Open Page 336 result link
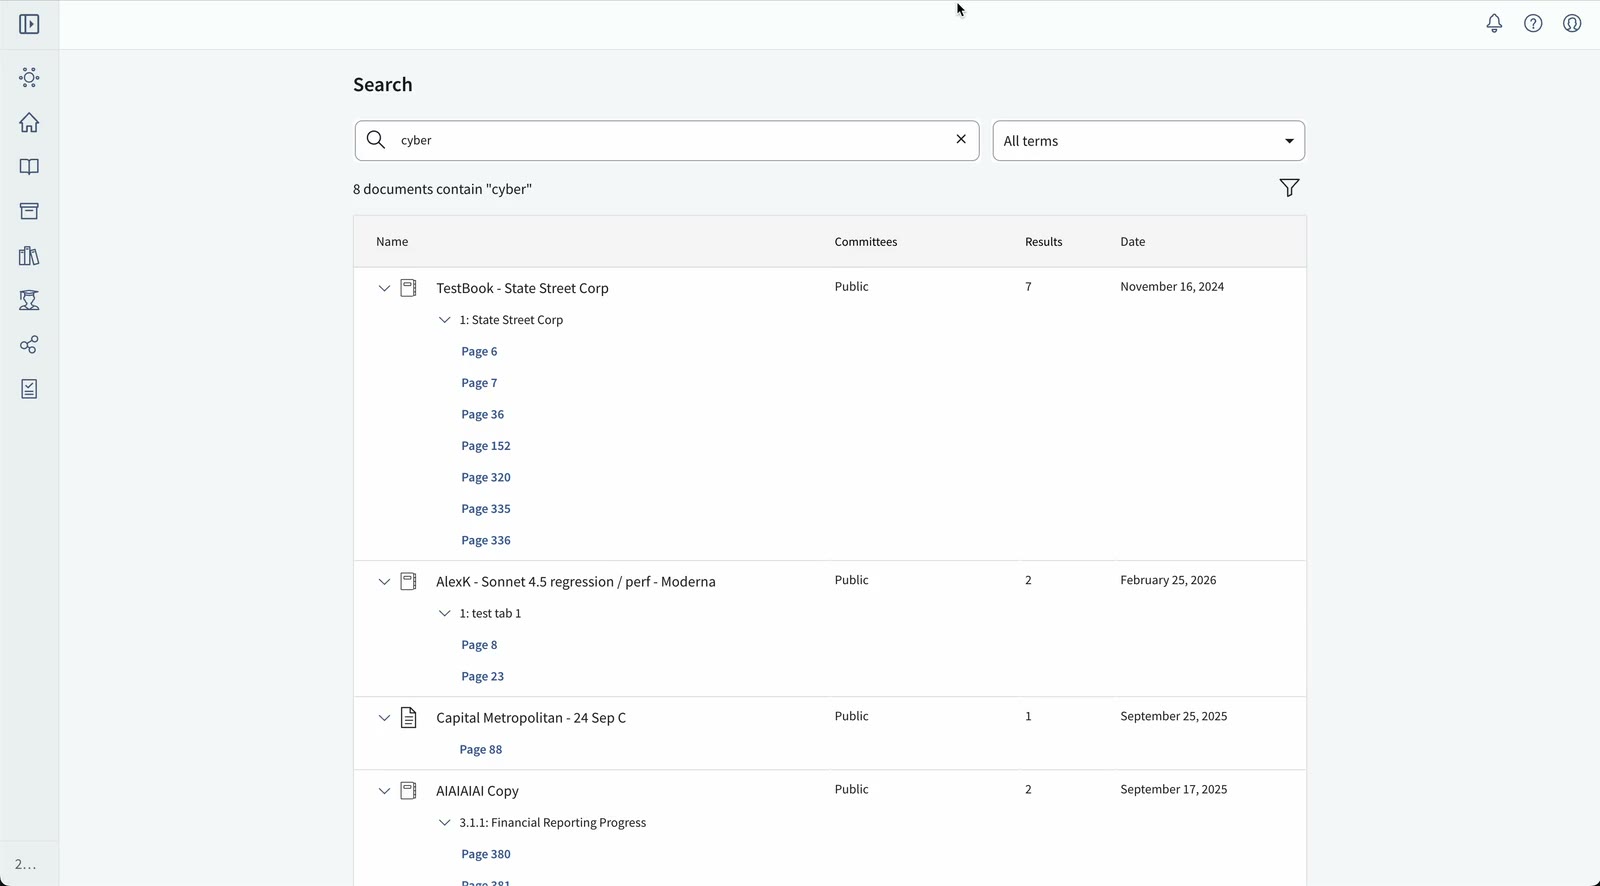Screen dimensions: 1600x886 tap(486, 540)
